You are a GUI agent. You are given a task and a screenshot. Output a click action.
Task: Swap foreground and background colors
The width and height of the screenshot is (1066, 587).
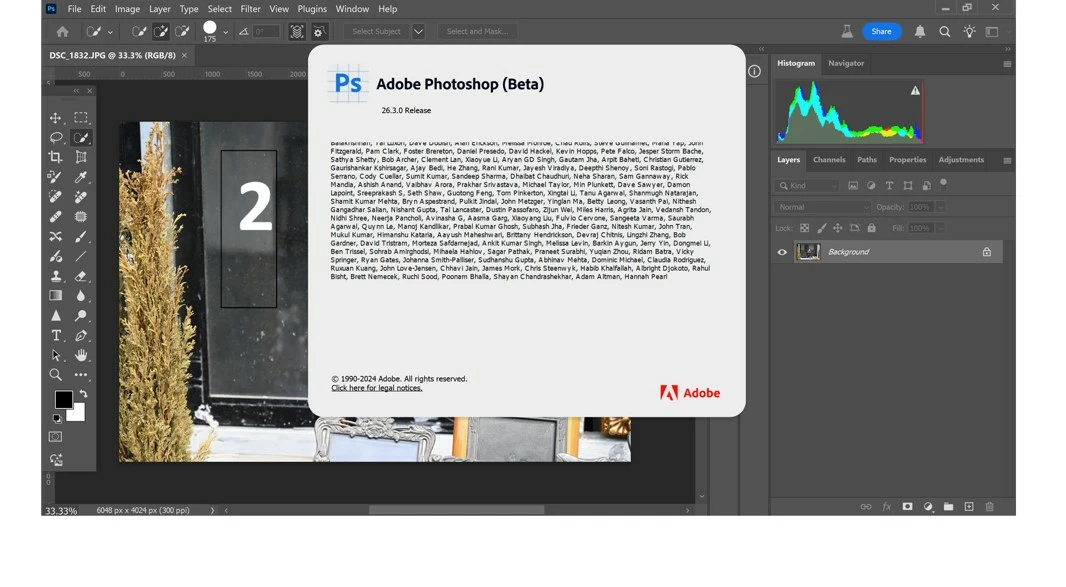(84, 394)
